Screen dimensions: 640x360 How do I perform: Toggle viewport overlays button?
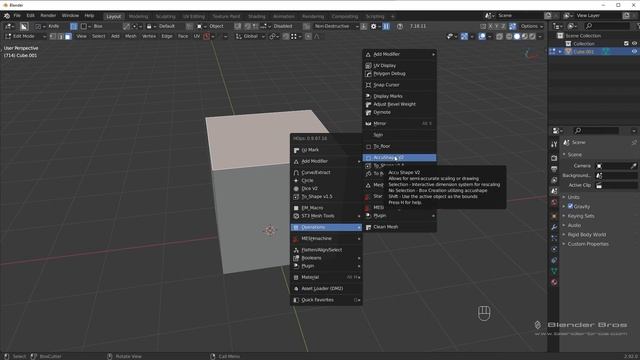(482, 36)
